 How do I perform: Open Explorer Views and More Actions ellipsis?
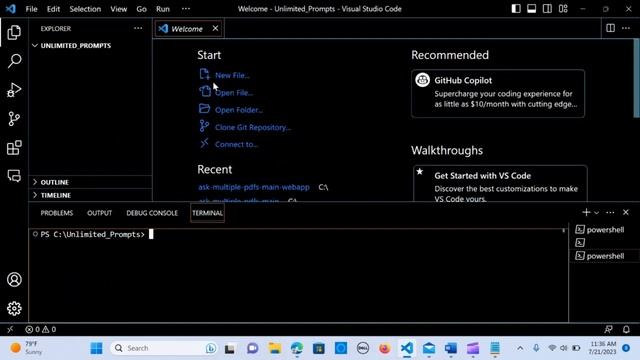(x=138, y=28)
